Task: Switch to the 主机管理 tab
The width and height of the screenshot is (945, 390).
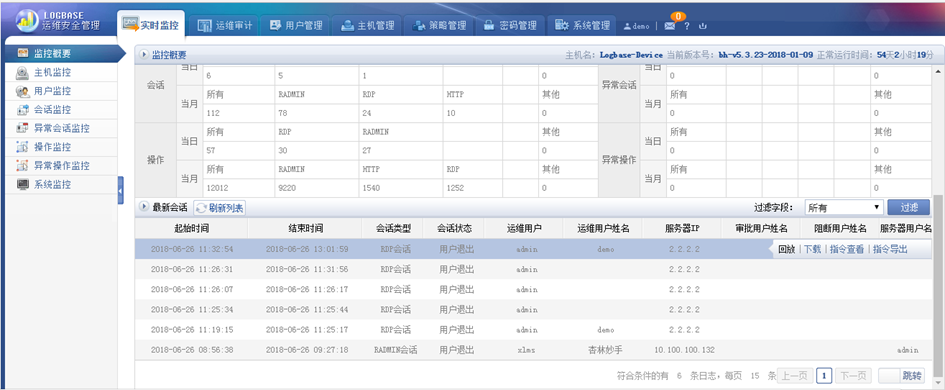Action: pyautogui.click(x=367, y=25)
